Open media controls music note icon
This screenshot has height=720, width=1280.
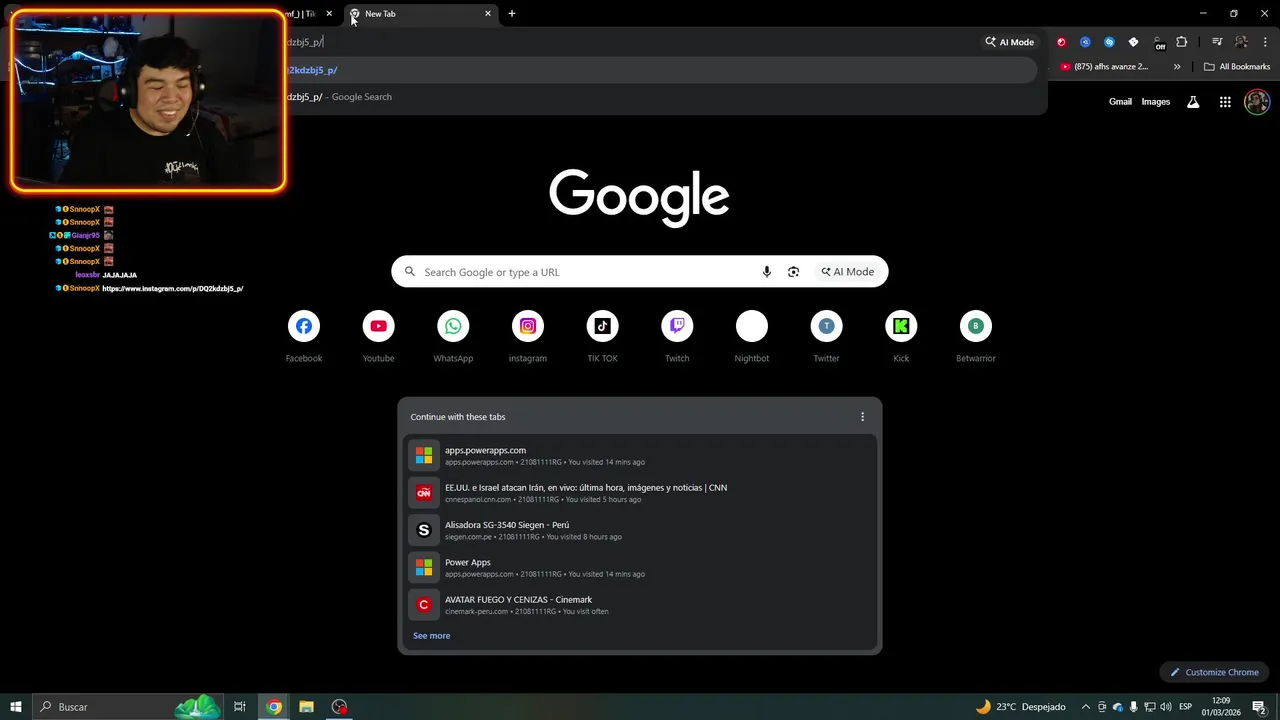pyautogui.click(x=1217, y=42)
